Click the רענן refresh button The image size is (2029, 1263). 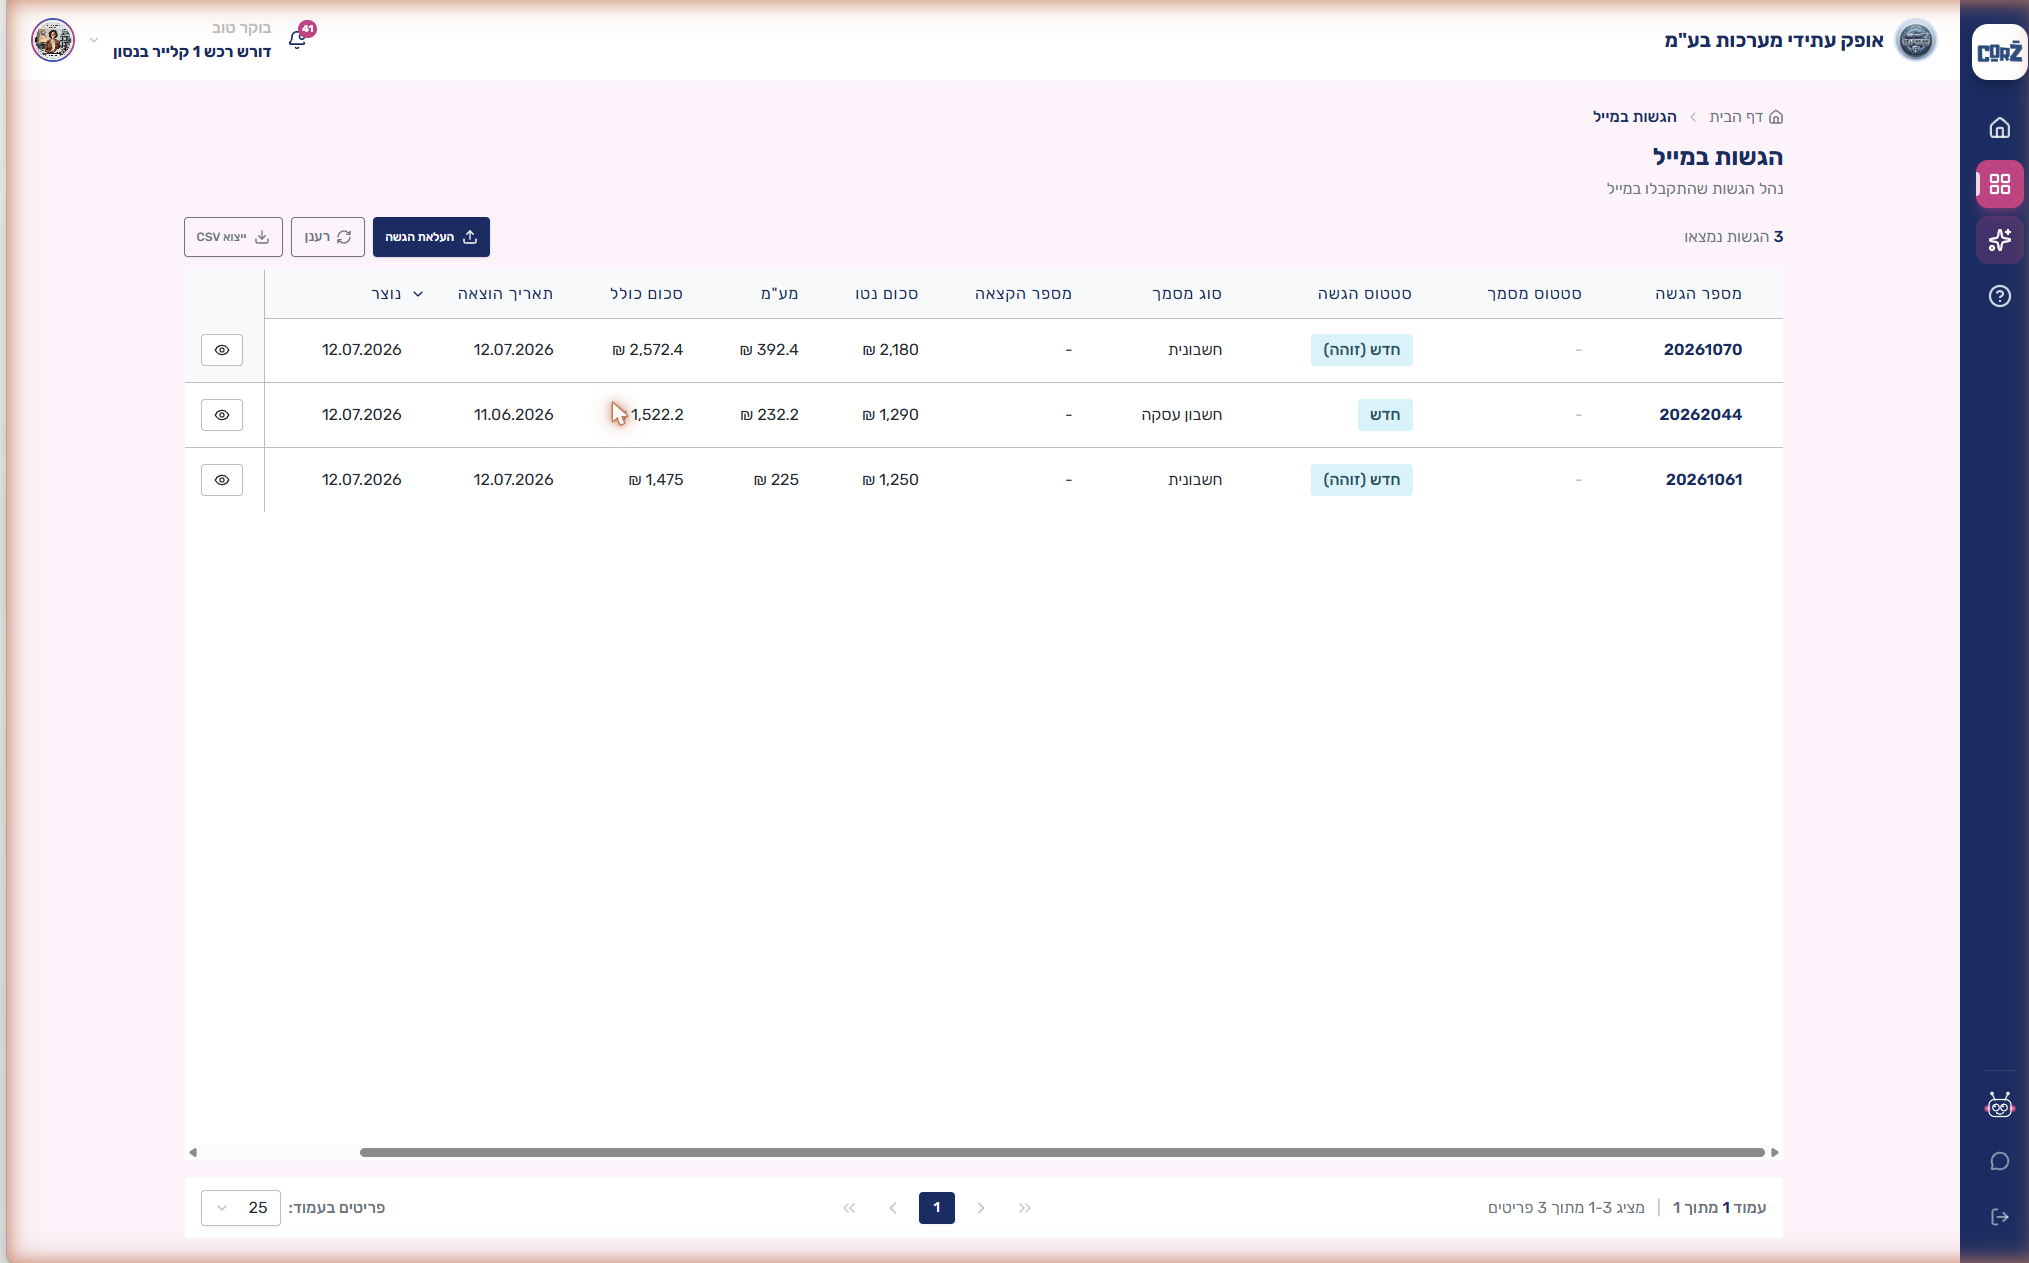pos(328,237)
